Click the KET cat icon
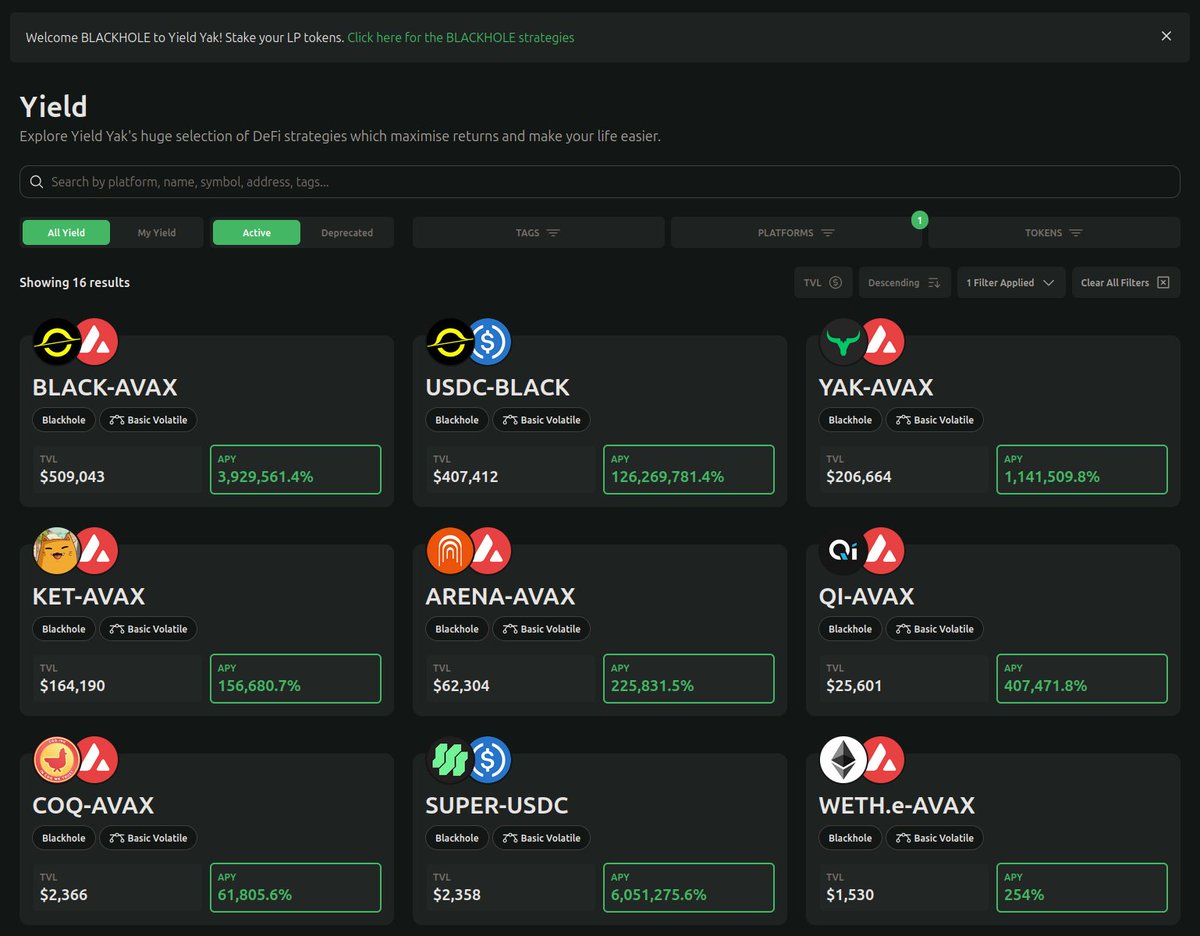The height and width of the screenshot is (936, 1200). point(56,551)
